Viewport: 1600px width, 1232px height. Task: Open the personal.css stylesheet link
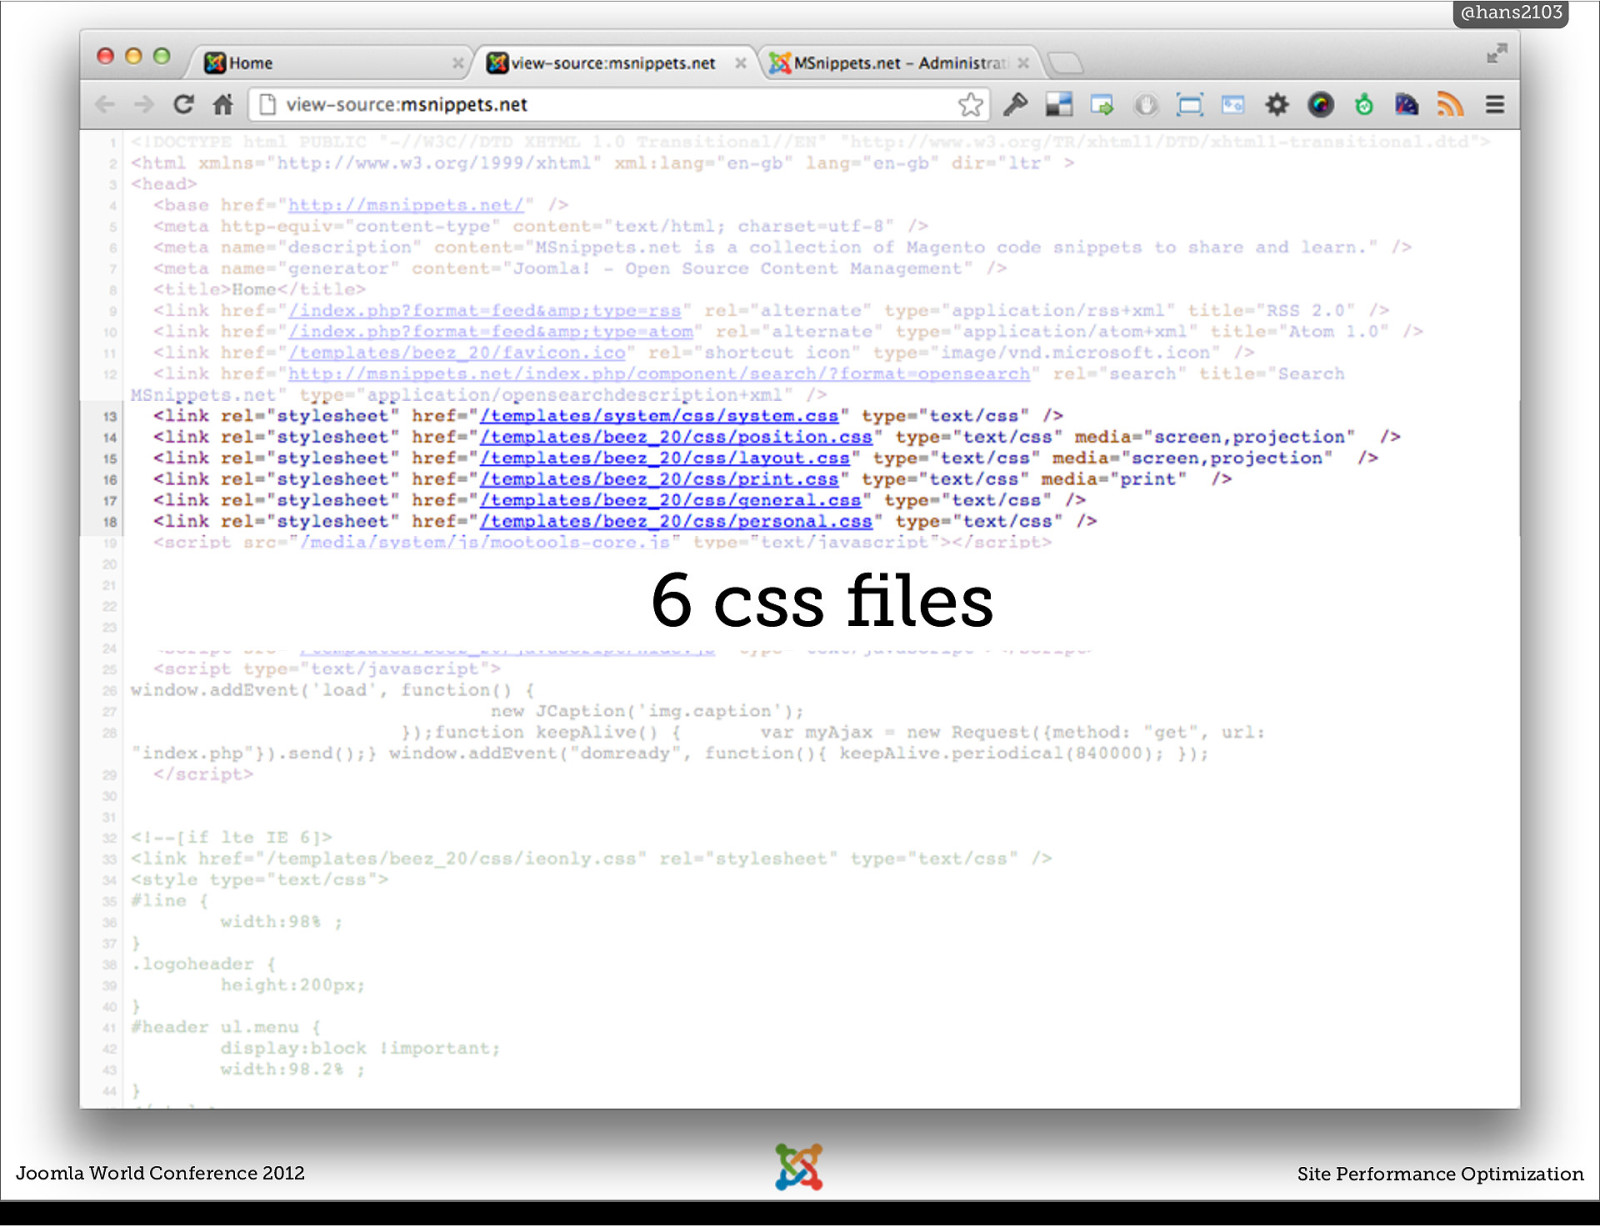click(676, 521)
